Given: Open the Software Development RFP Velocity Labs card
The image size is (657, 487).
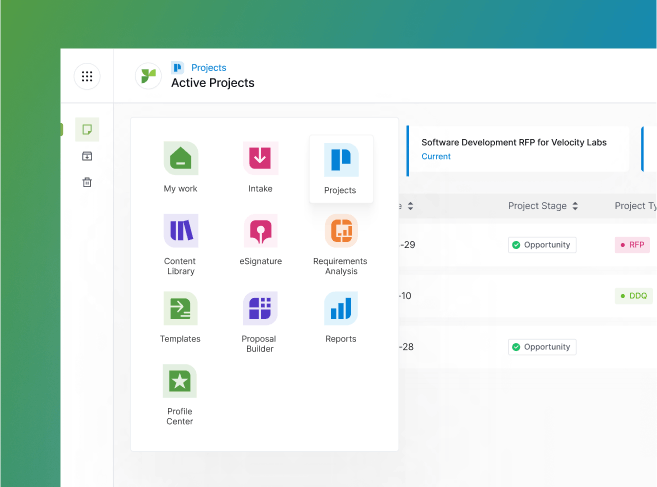Looking at the screenshot, I should 518,149.
